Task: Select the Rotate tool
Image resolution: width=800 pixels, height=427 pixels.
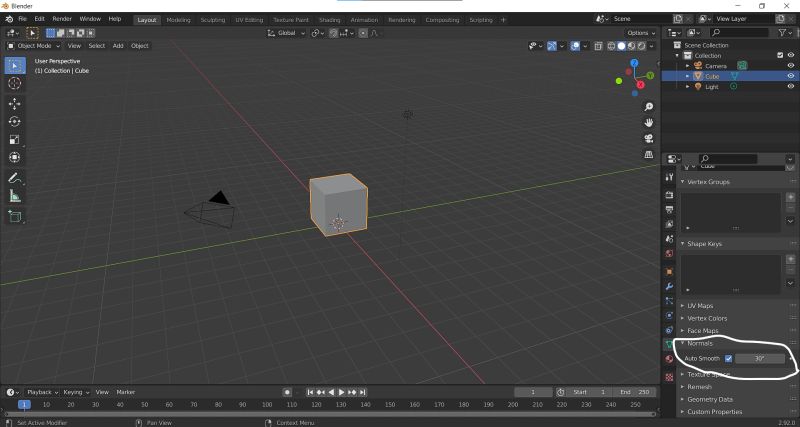Action: coord(15,121)
